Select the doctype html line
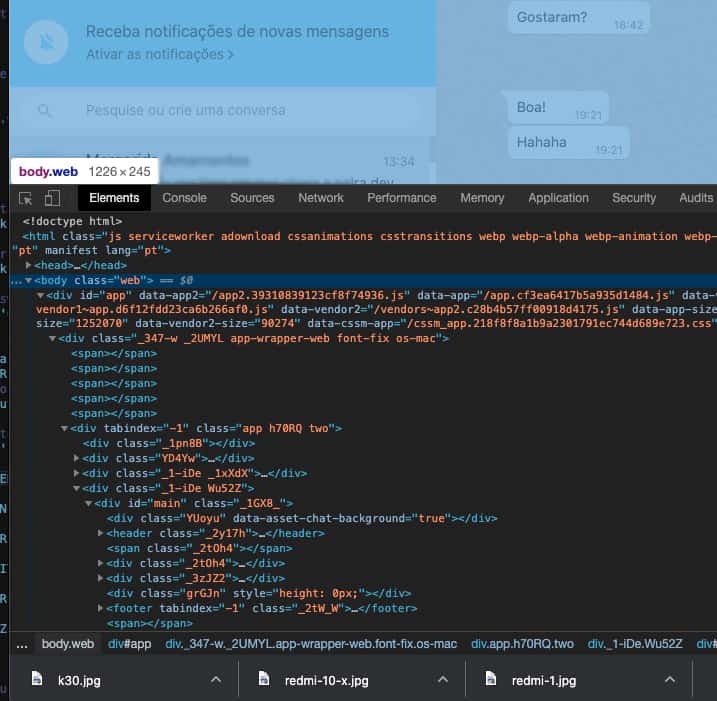717x701 pixels. (x=72, y=221)
